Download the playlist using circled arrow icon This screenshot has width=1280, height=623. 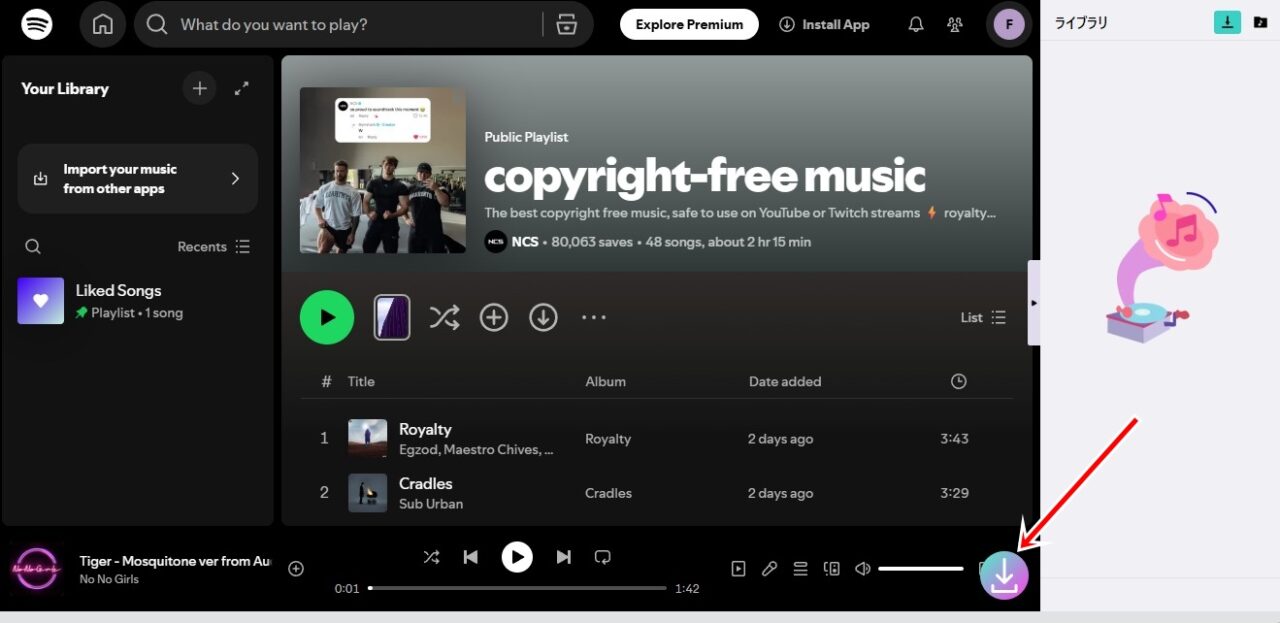click(543, 318)
